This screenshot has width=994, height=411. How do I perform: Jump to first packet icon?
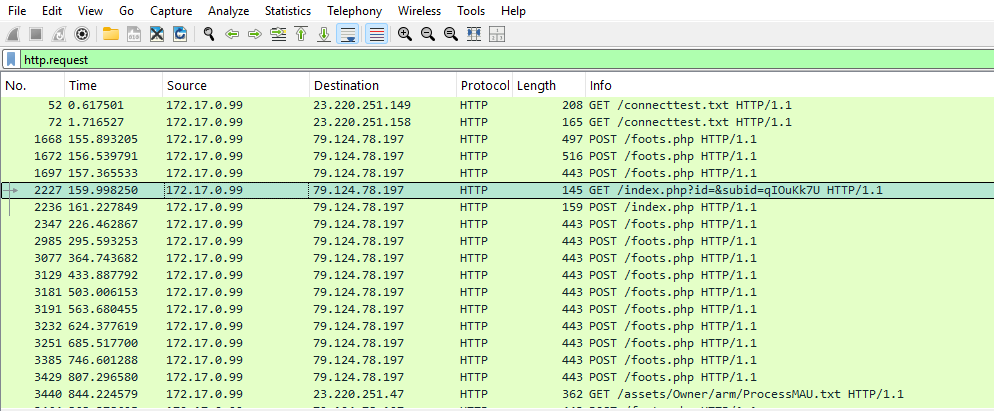[x=301, y=34]
